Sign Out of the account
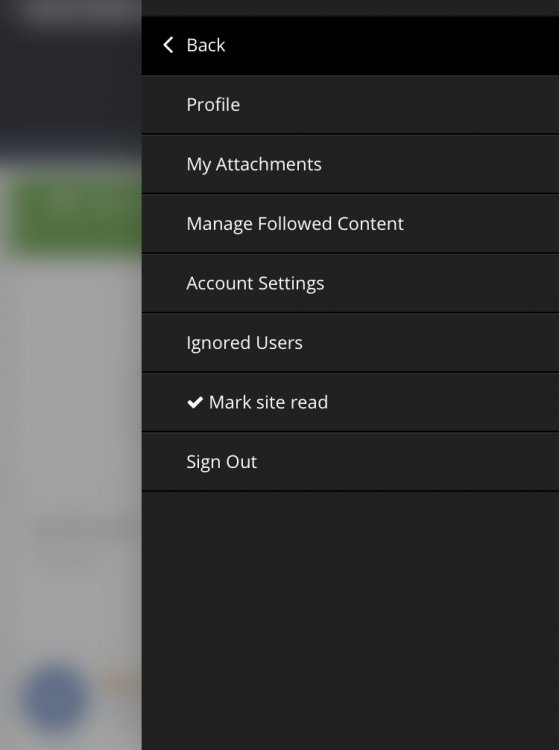Screen dimensions: 559x750 [x=350, y=462]
